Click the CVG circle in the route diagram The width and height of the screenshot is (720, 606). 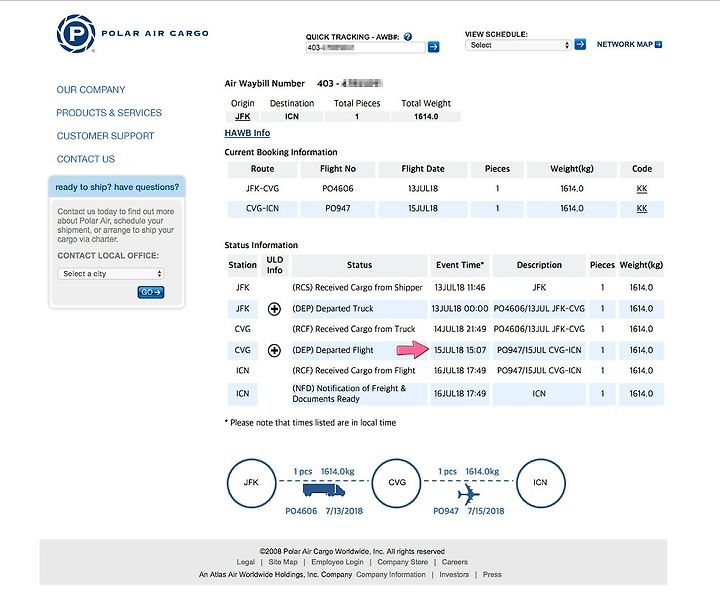pyautogui.click(x=397, y=483)
